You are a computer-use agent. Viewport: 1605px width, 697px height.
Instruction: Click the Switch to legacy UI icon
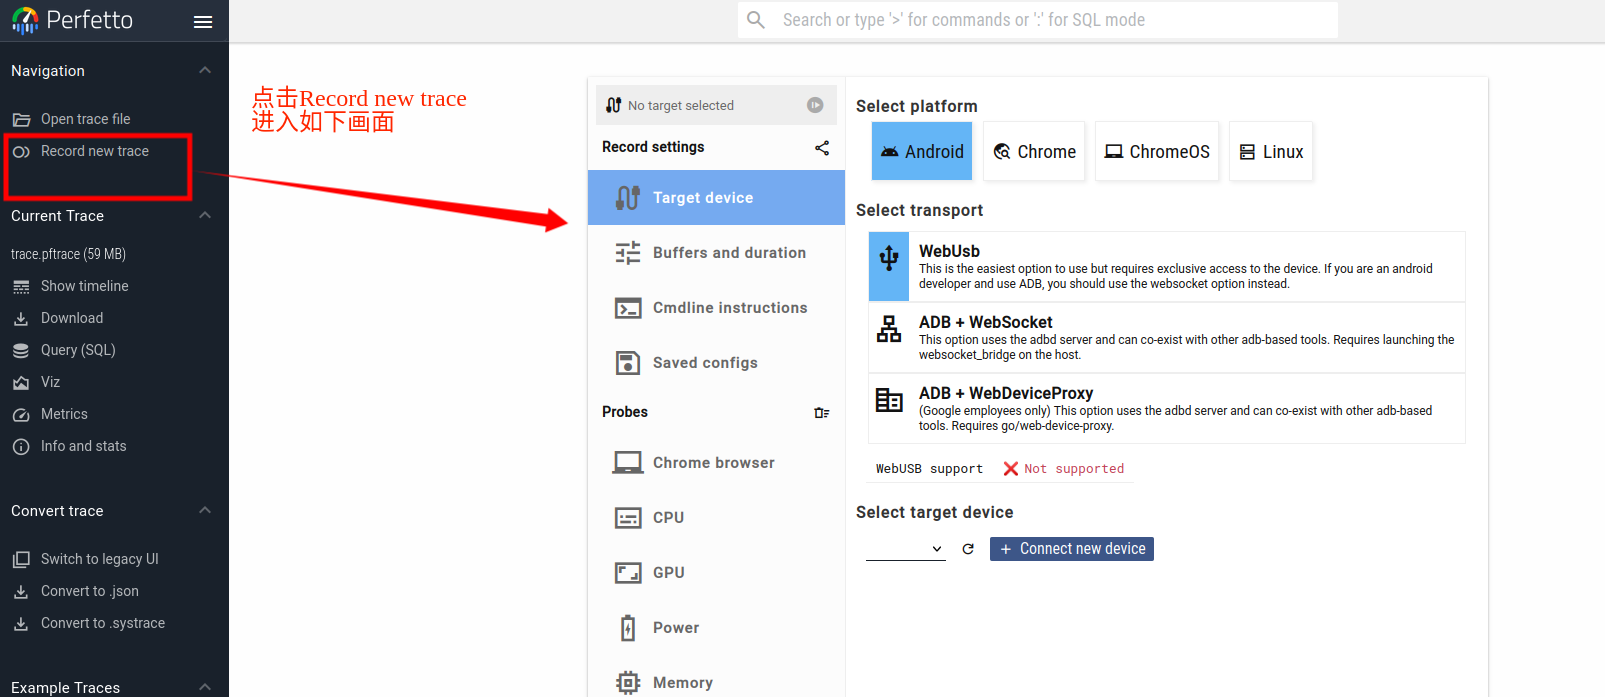tap(21, 559)
